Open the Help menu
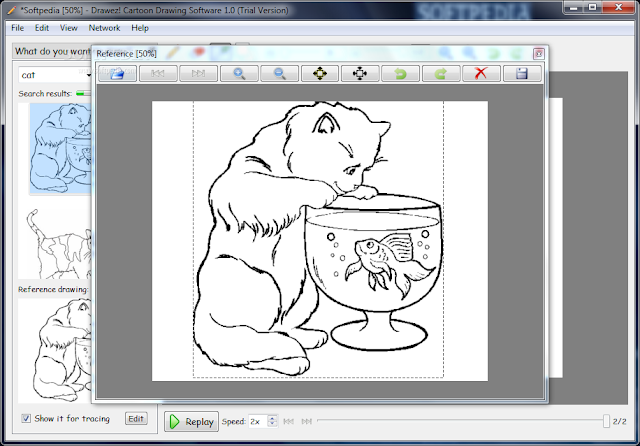 [x=140, y=28]
